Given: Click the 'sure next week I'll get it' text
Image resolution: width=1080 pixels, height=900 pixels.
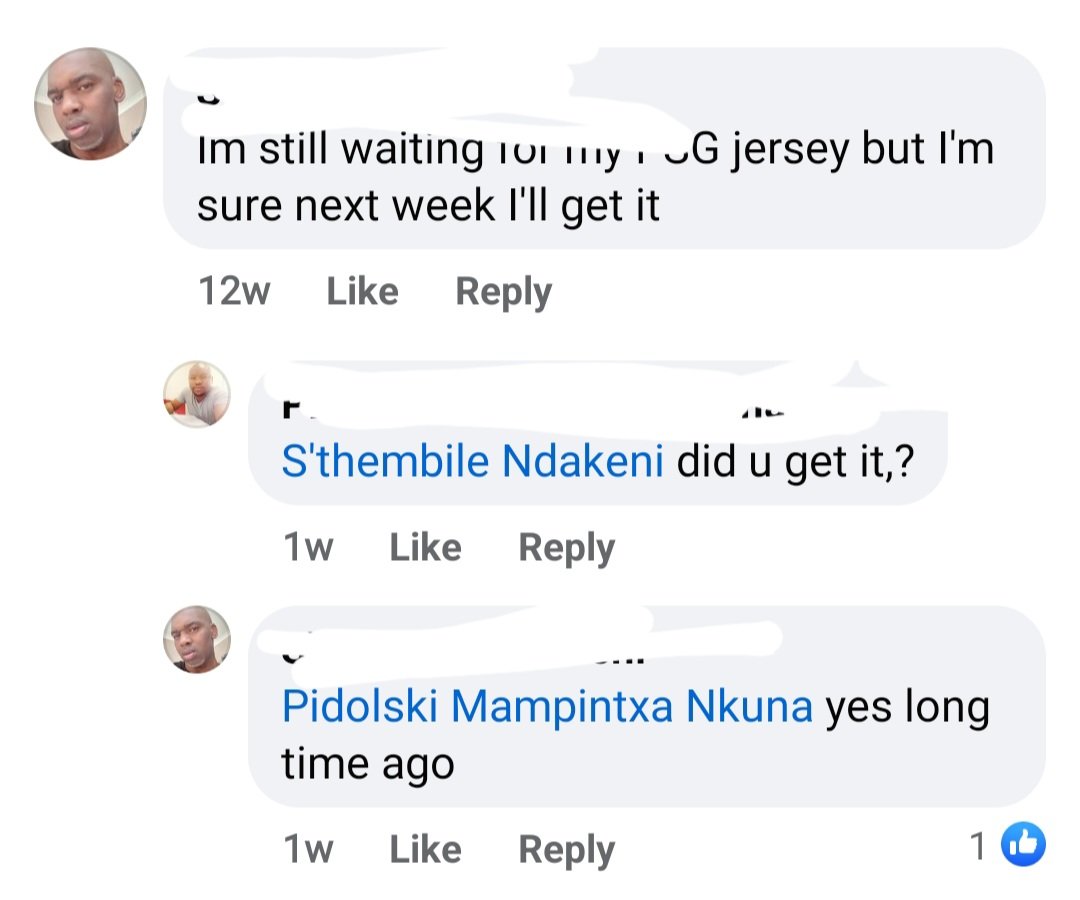Looking at the screenshot, I should coord(428,205).
